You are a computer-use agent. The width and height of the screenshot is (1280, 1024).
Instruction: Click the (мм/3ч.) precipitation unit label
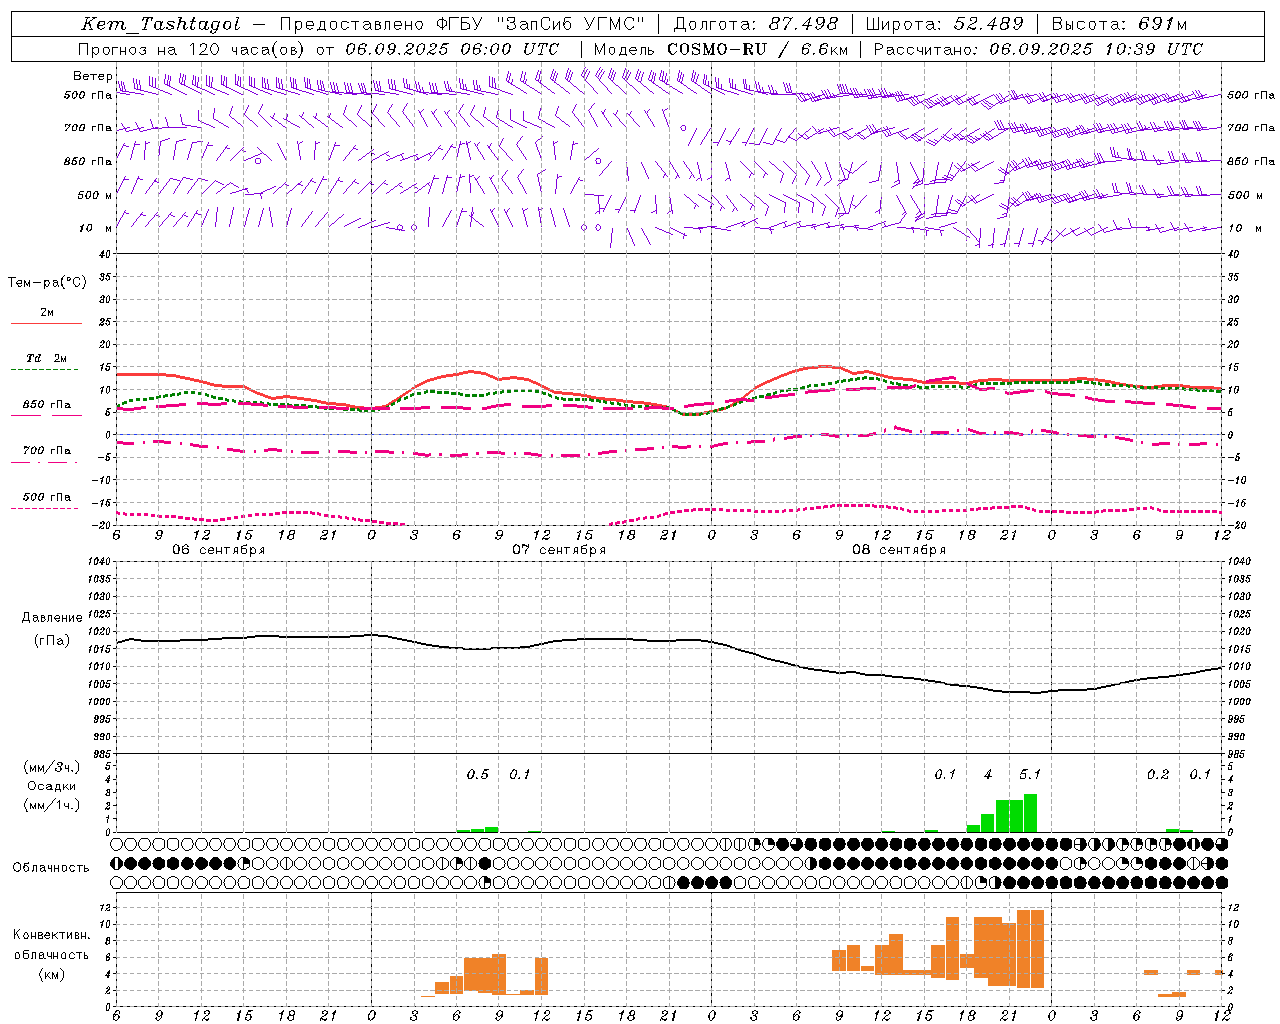52,767
